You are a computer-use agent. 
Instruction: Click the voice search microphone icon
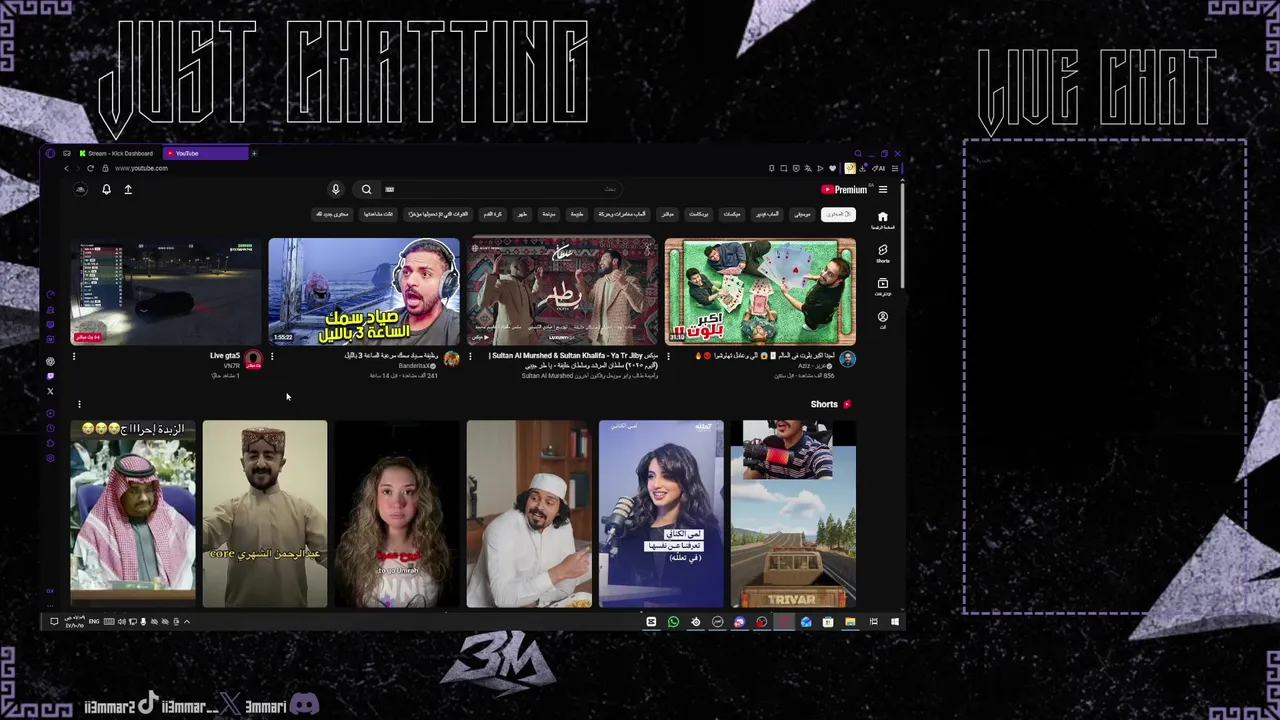click(335, 189)
